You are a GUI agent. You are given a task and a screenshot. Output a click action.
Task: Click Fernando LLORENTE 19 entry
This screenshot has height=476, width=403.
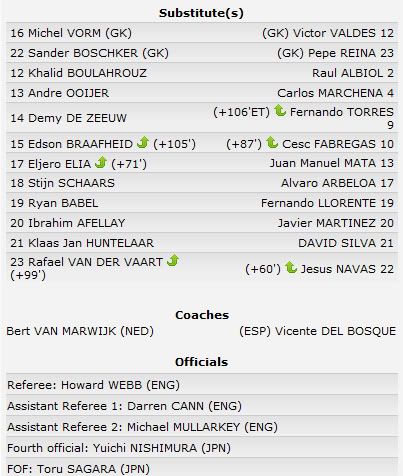(327, 203)
